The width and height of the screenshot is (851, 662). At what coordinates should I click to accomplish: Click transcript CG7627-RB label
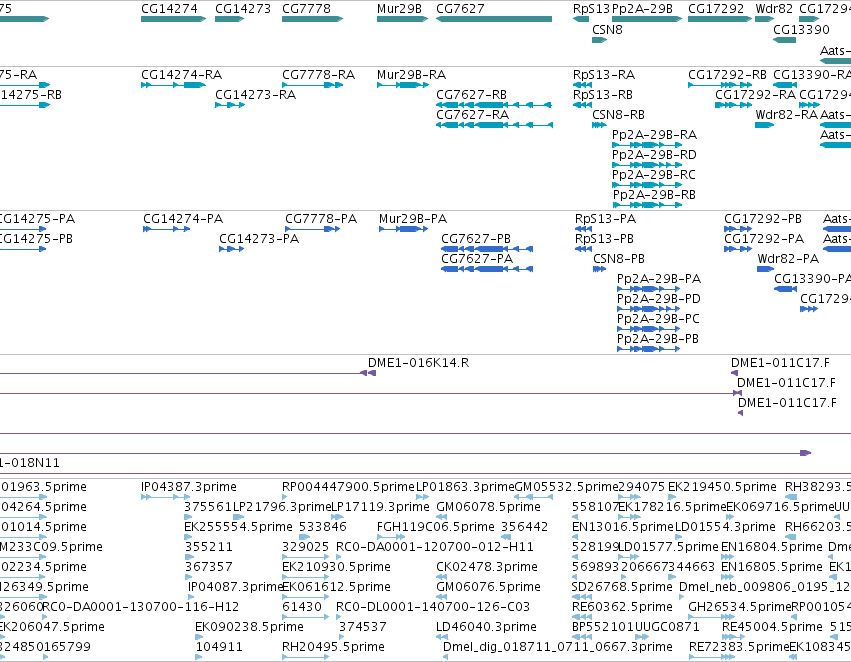coord(471,94)
